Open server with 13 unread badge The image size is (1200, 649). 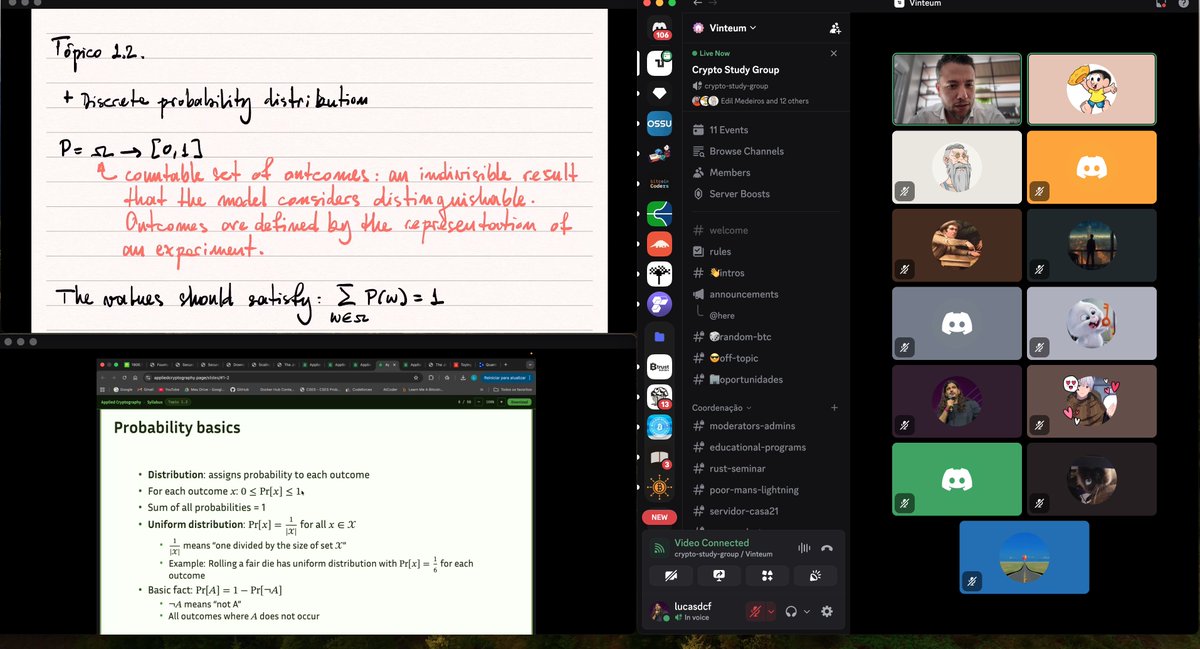click(x=659, y=397)
